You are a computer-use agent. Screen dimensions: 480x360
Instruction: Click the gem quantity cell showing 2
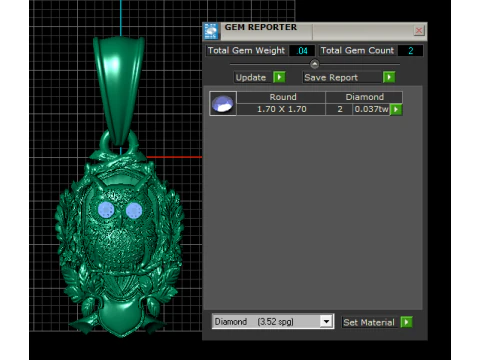340,109
